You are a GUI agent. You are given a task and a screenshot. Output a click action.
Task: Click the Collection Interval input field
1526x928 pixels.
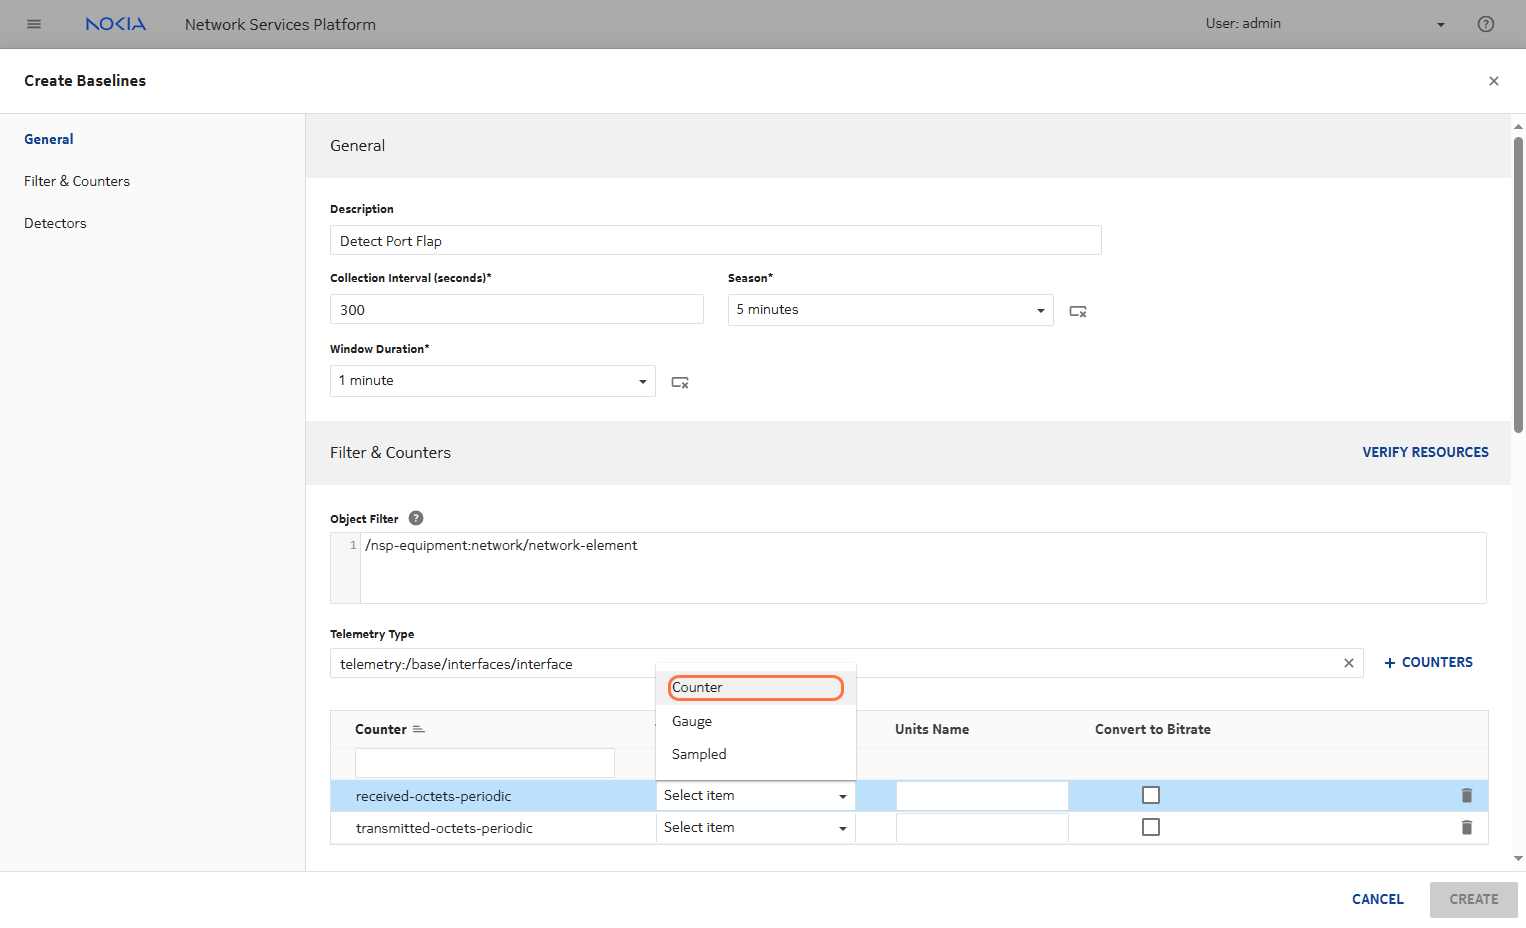point(516,310)
